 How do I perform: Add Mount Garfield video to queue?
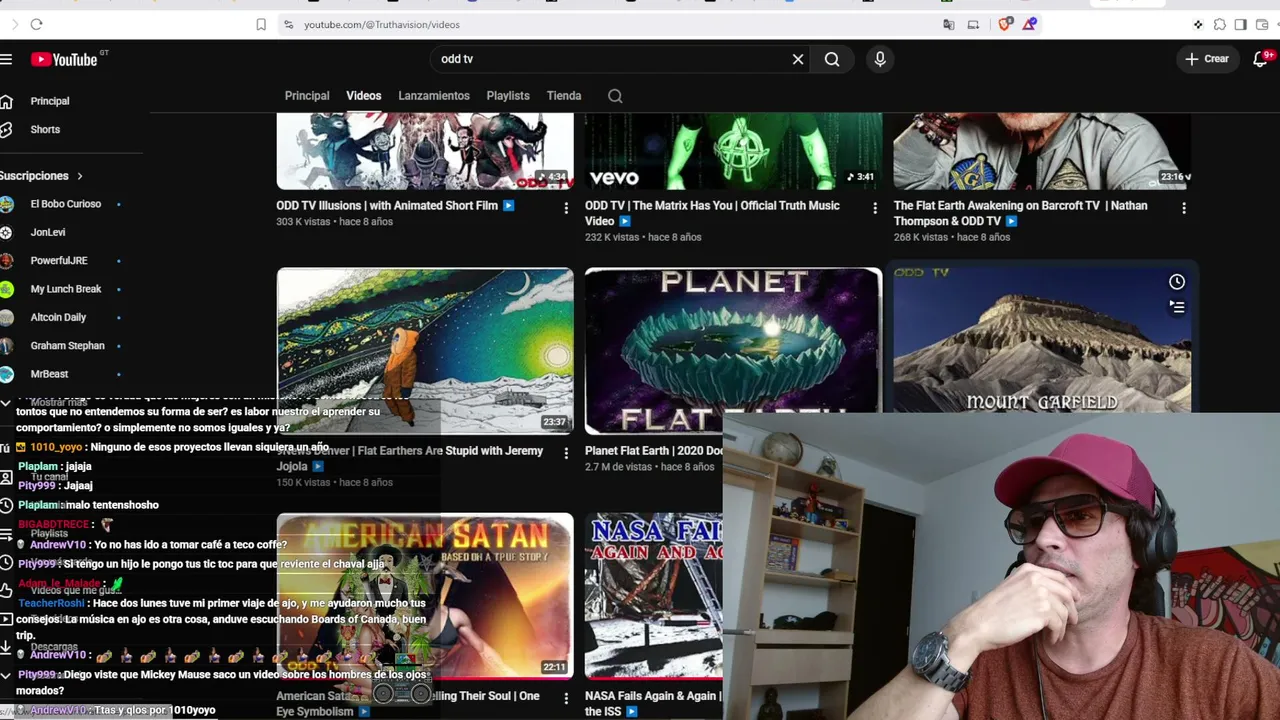[x=1177, y=307]
